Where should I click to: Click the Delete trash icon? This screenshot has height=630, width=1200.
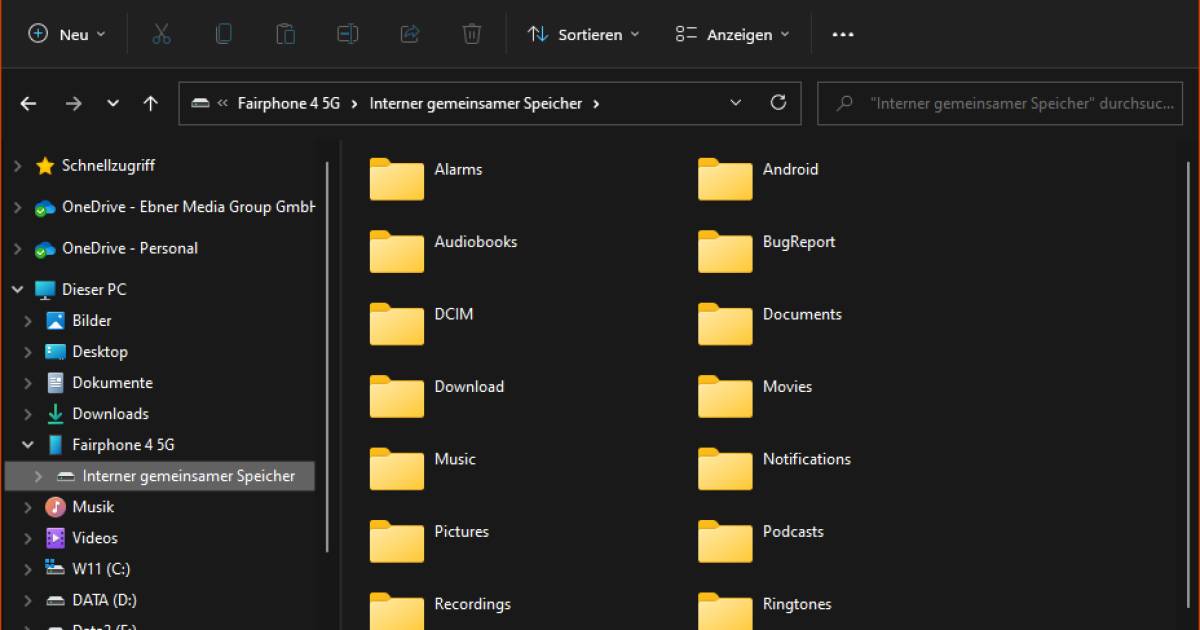click(472, 34)
